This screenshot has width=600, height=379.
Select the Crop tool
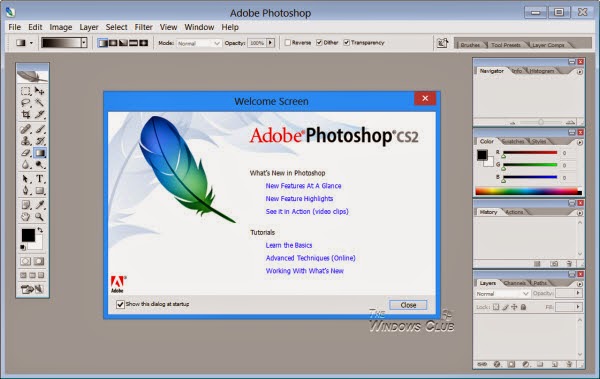pos(26,114)
